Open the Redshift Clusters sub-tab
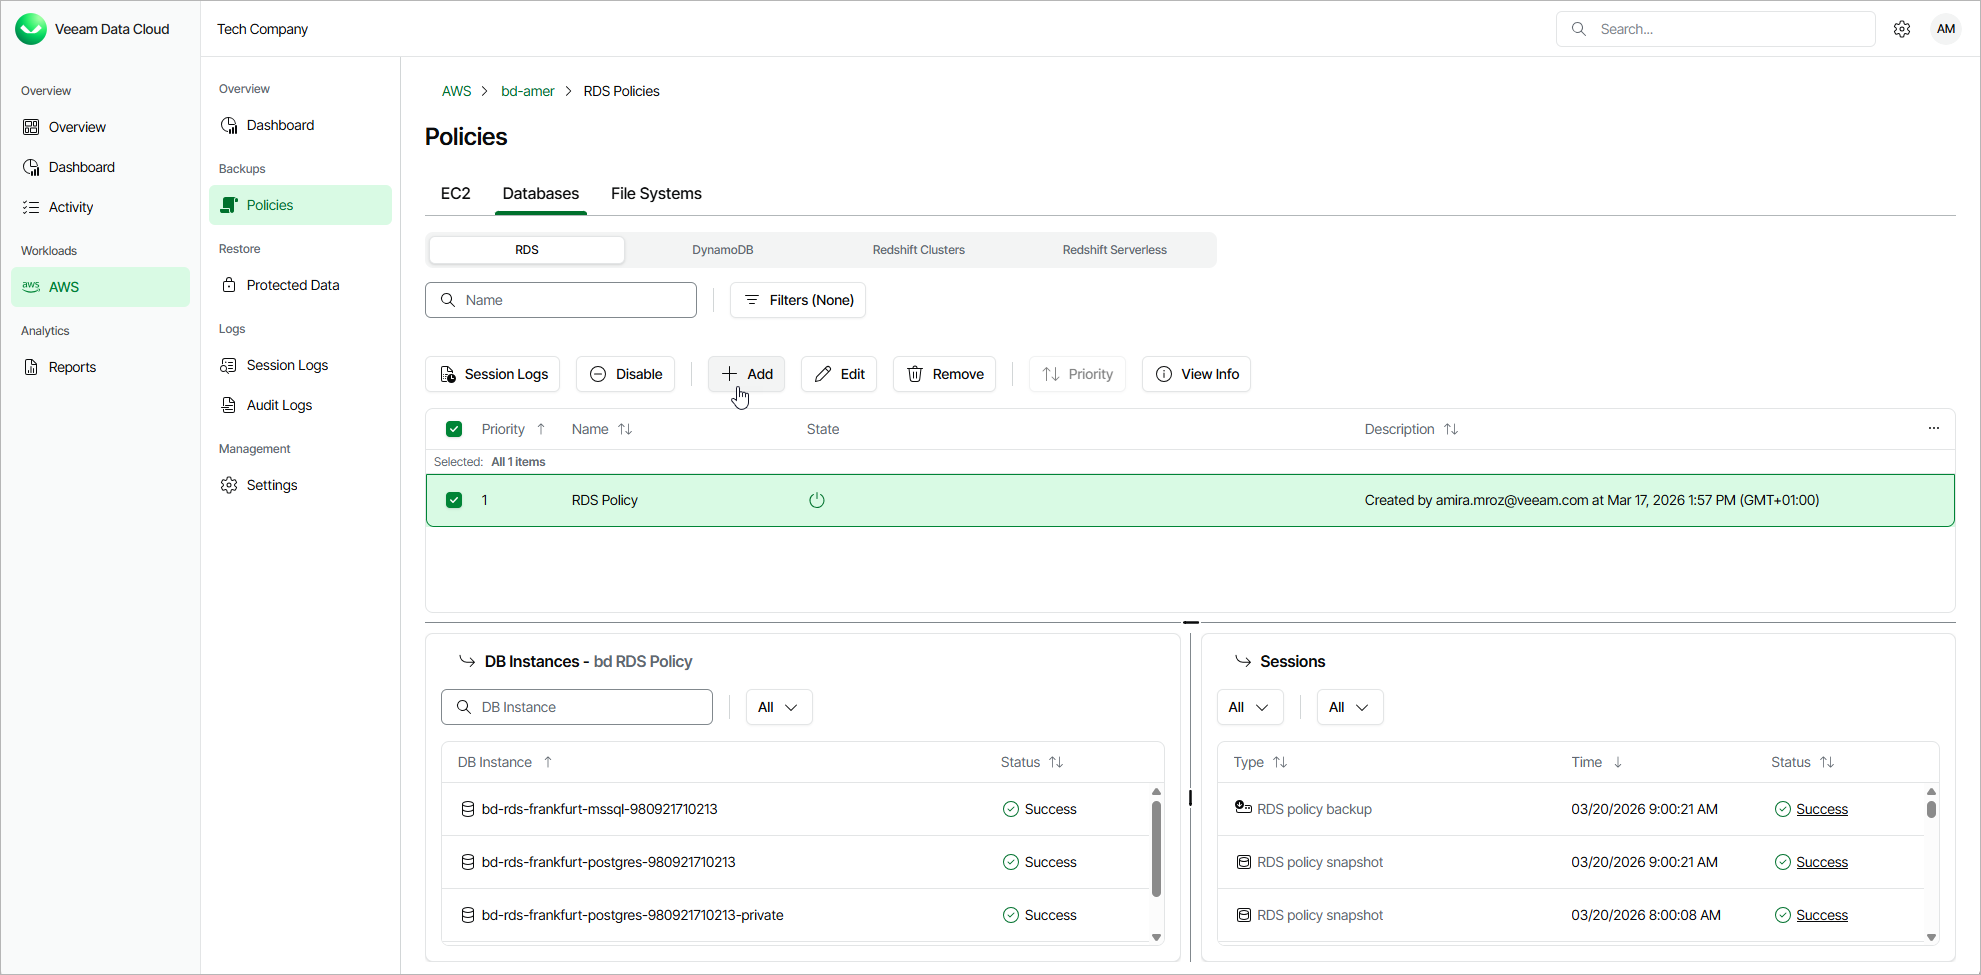This screenshot has width=1981, height=975. [919, 250]
